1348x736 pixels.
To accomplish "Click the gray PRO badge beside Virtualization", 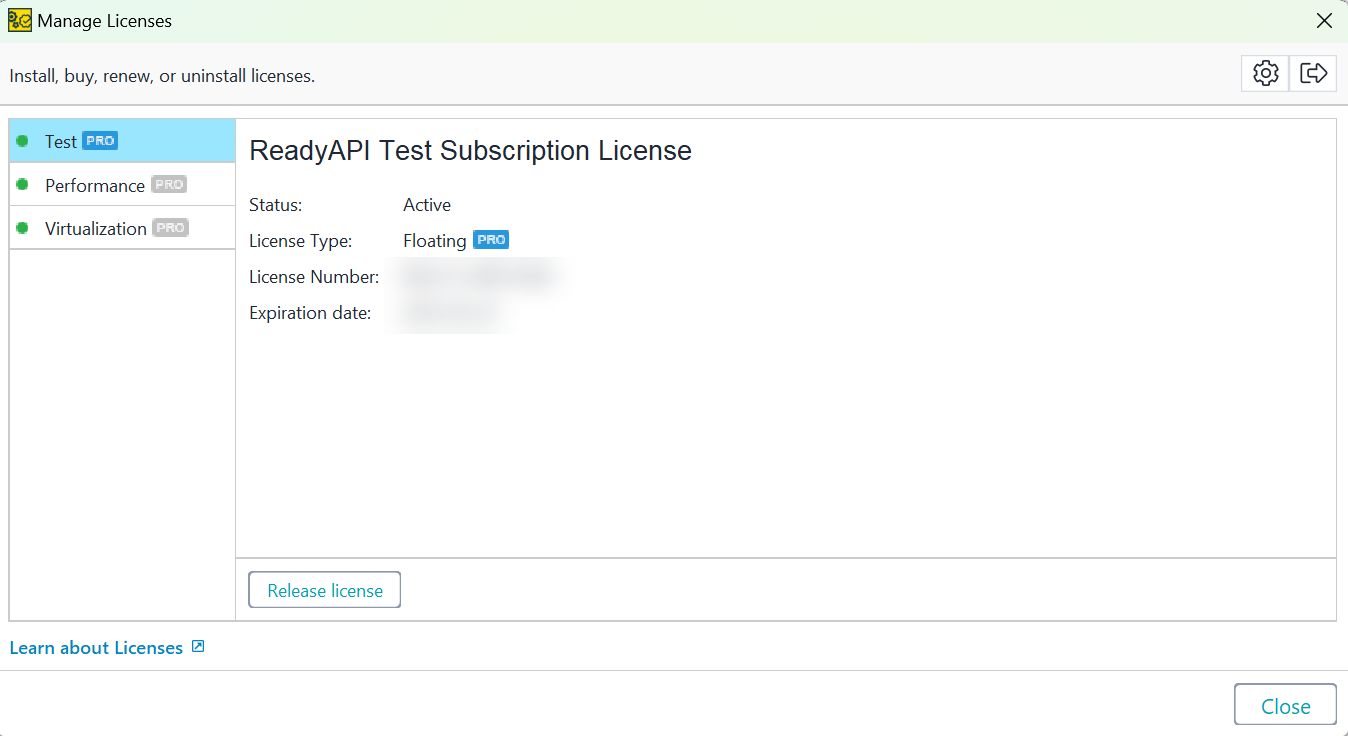I will (170, 227).
